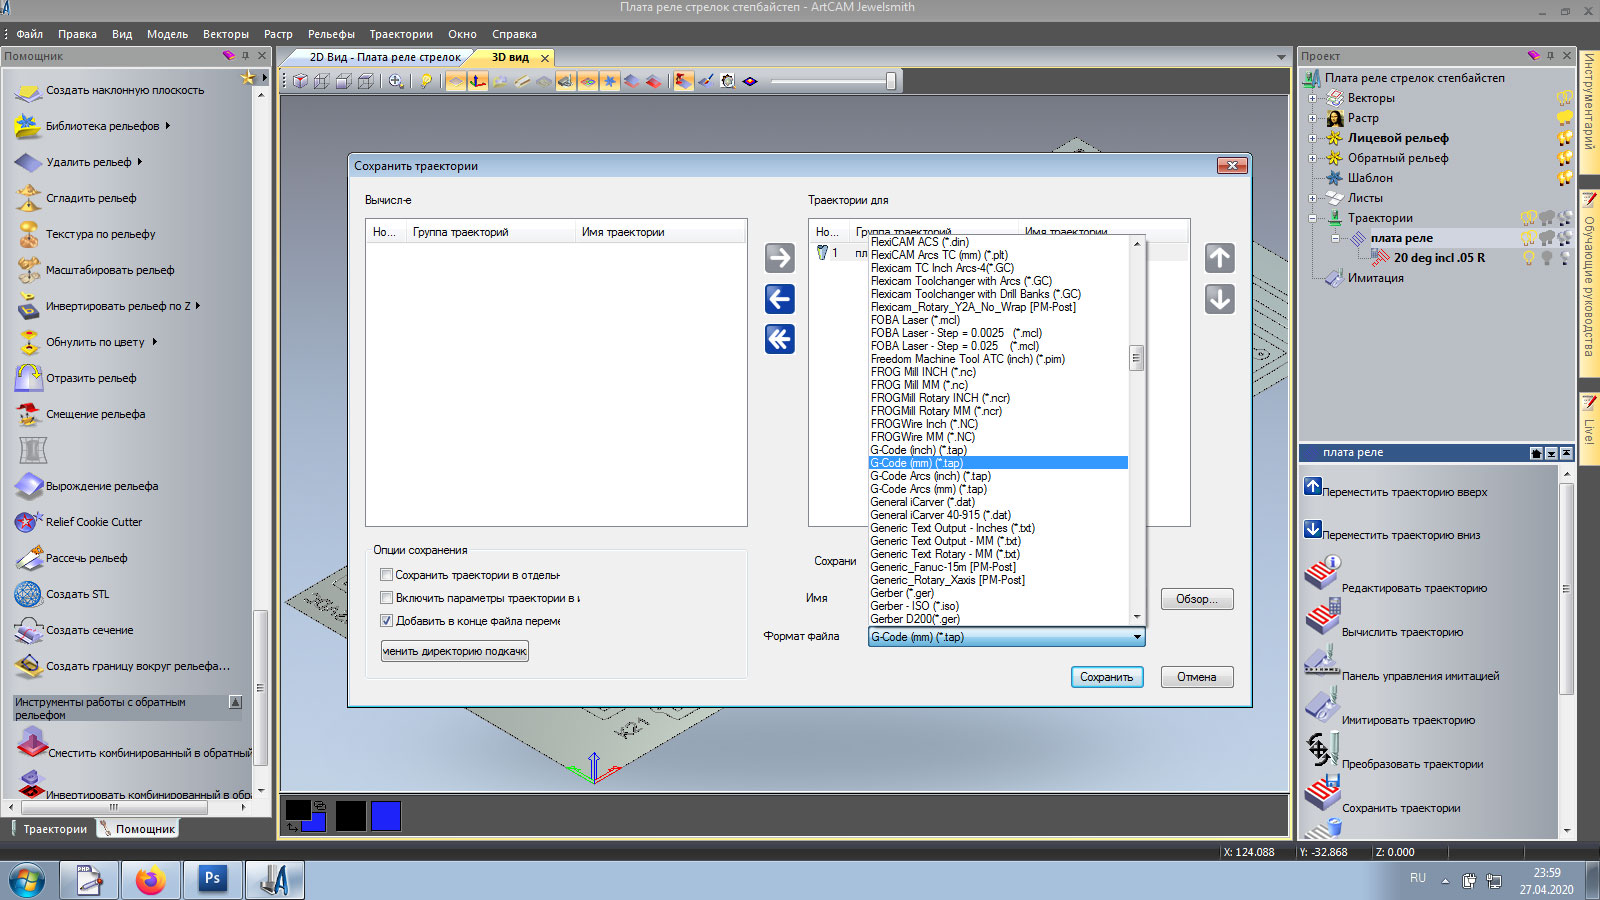Click Создать STL tool
The image size is (1600, 900).
pos(62,594)
